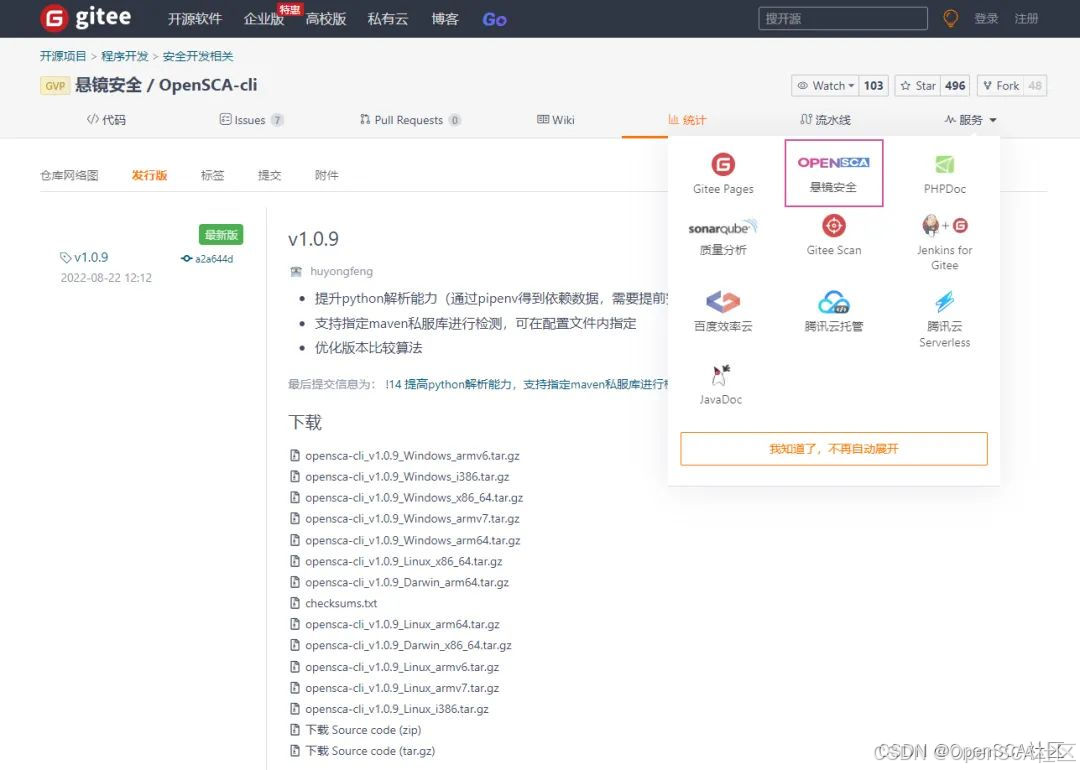Click the 最新版 badge
The image size is (1080, 770).
coord(221,235)
